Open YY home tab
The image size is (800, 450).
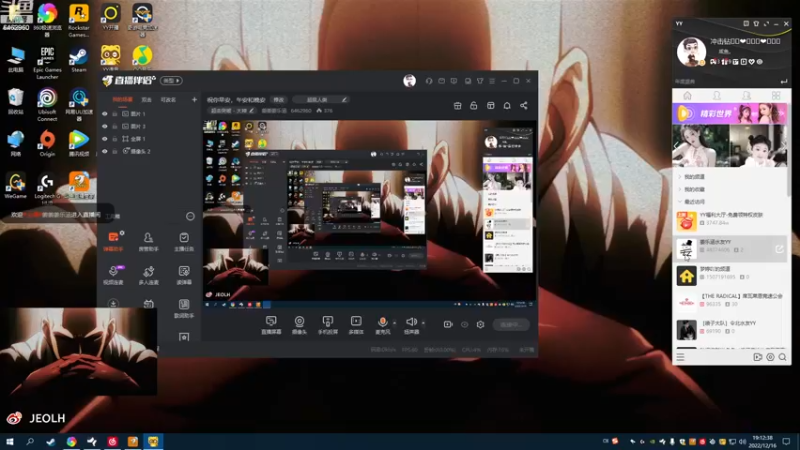(x=687, y=95)
